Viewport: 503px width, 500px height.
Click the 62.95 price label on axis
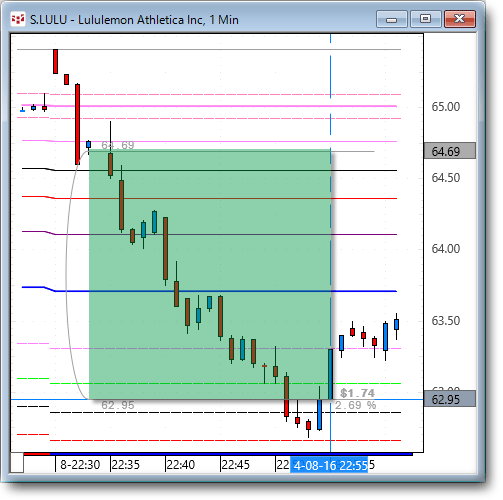pos(449,399)
